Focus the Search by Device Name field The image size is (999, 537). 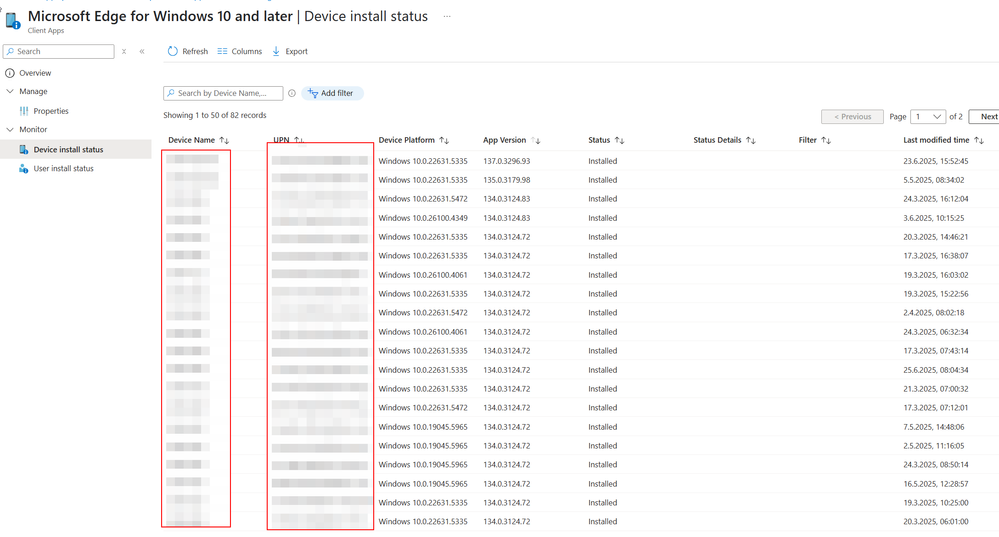point(223,93)
